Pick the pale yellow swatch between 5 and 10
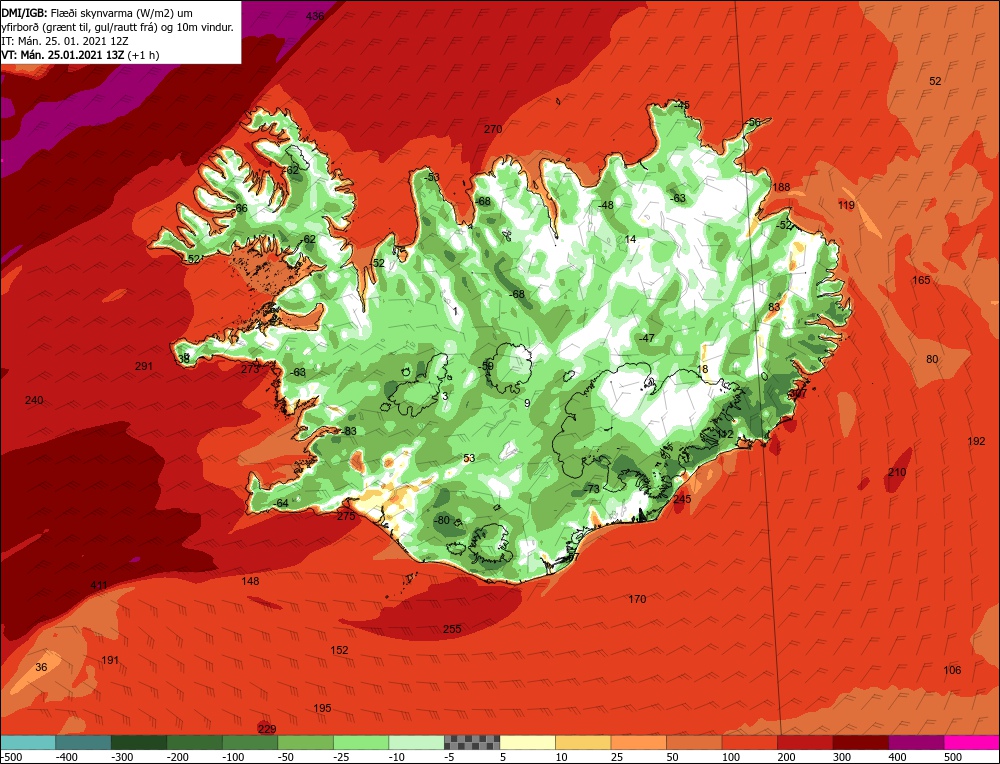The image size is (1000, 764). 527,742
